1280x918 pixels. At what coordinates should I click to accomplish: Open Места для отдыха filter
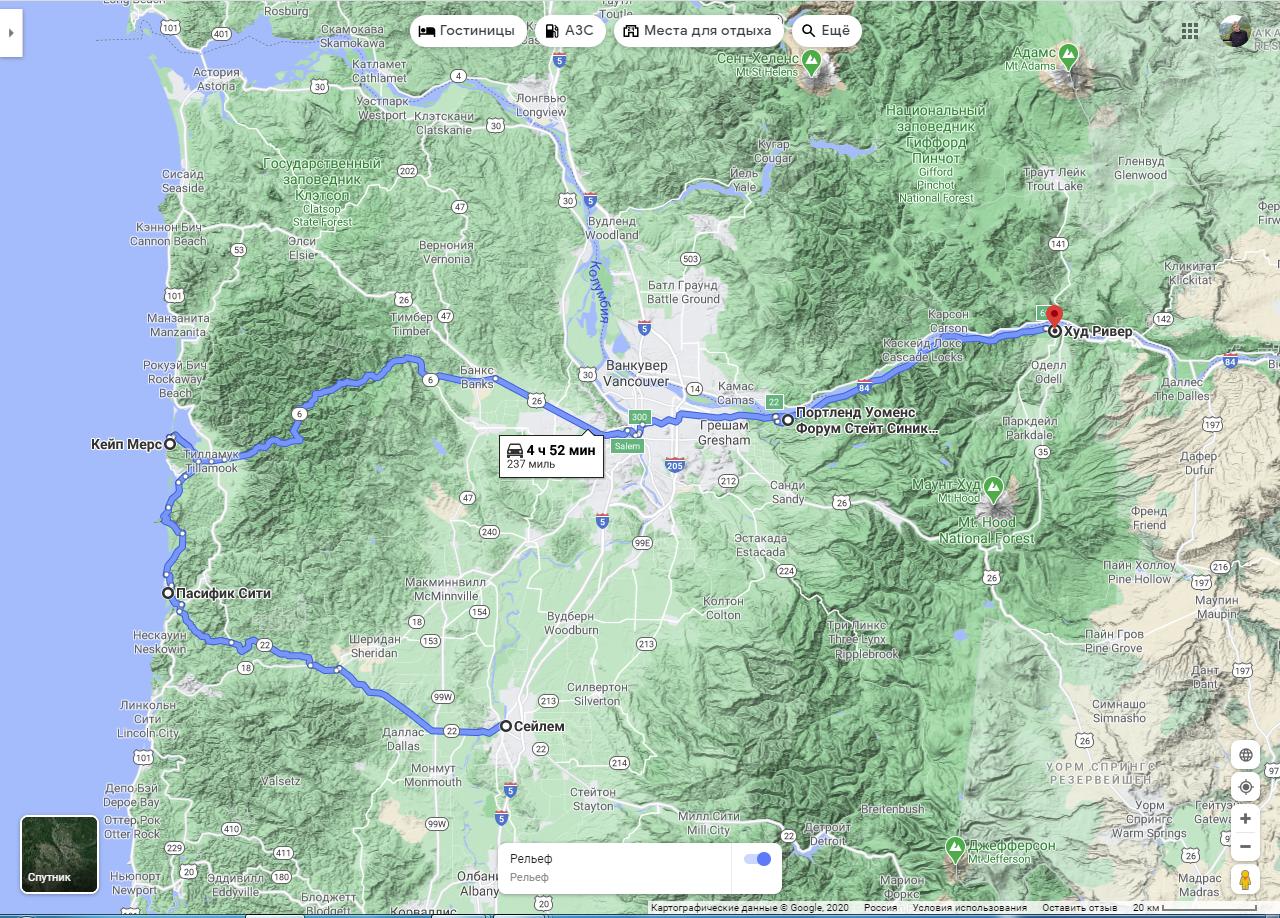coord(698,31)
